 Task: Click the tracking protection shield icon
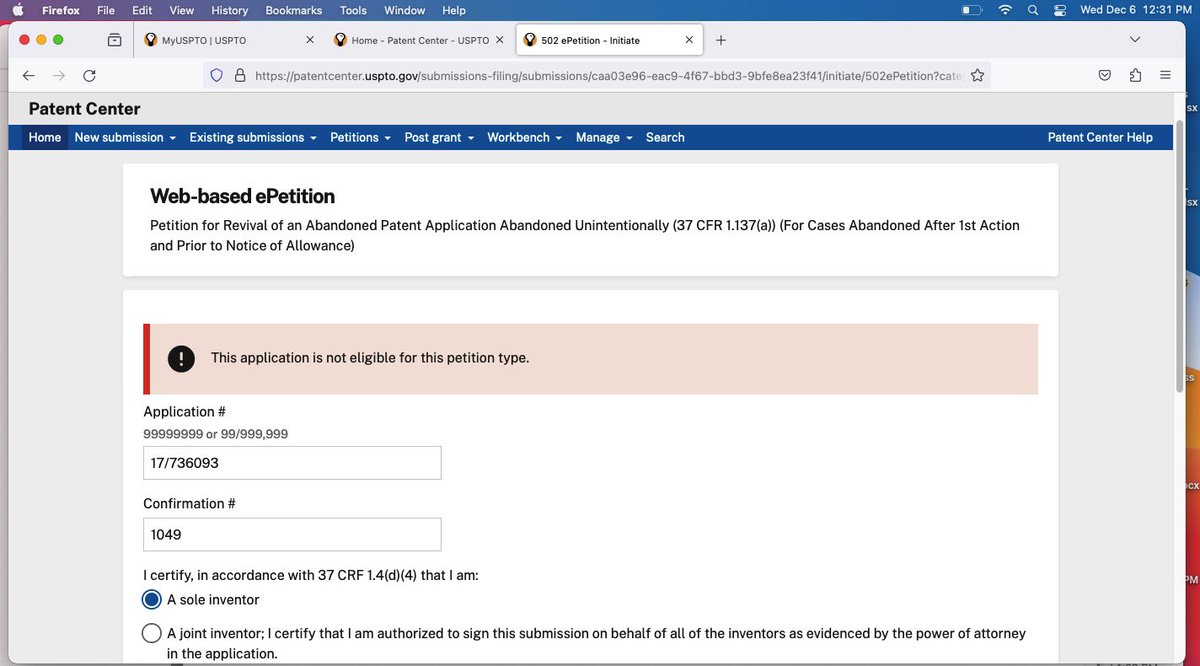click(216, 75)
